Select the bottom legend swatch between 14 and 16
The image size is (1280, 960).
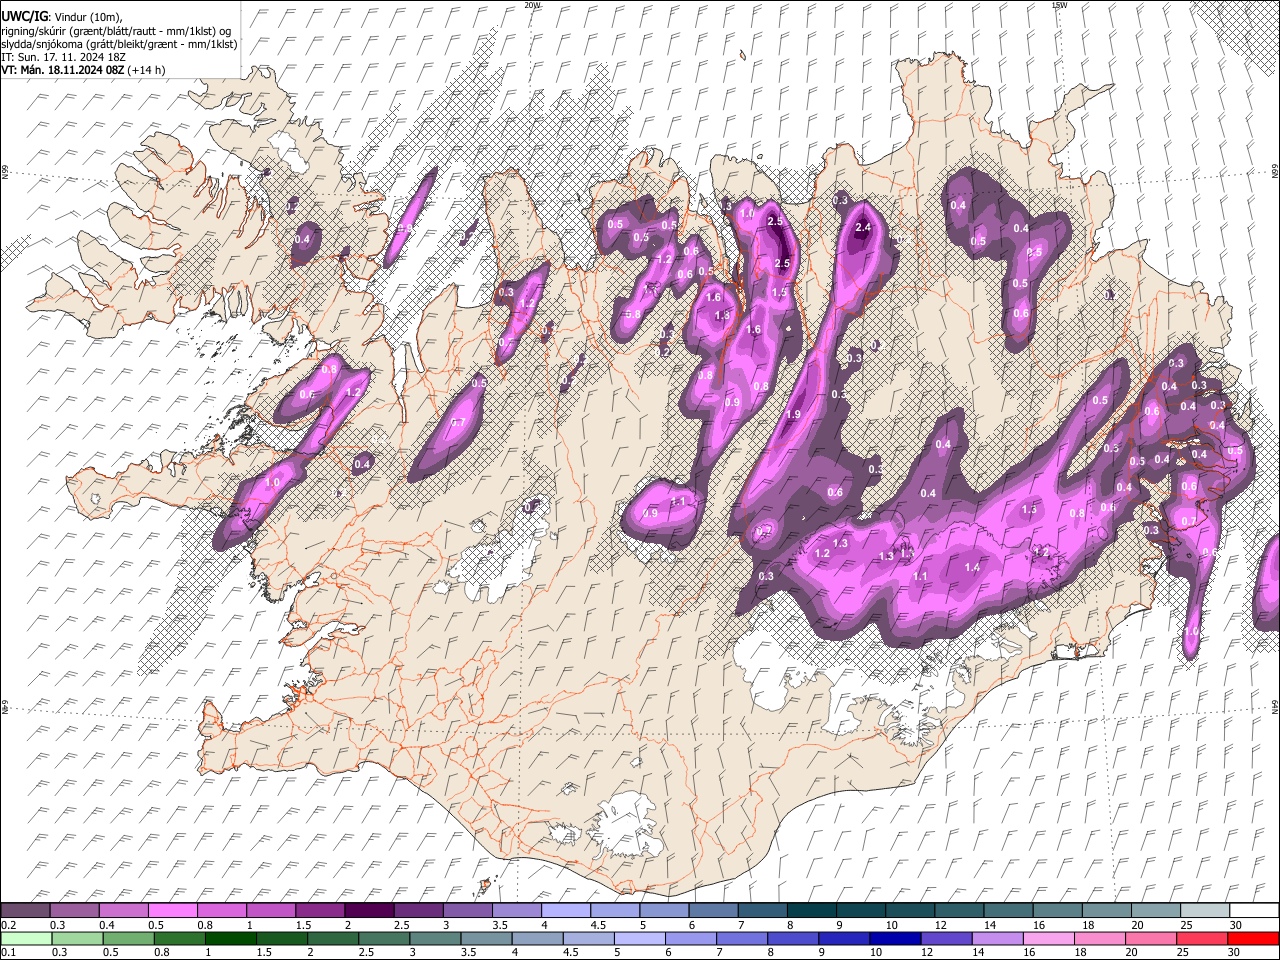coord(996,938)
